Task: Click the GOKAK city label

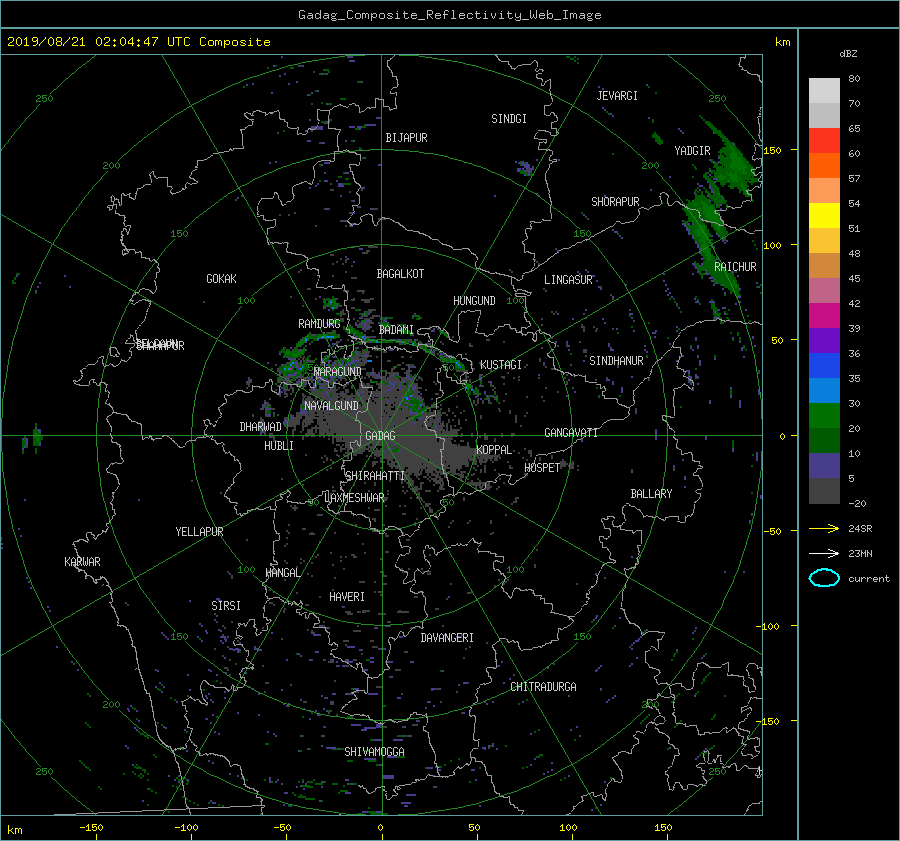Action: 221,279
